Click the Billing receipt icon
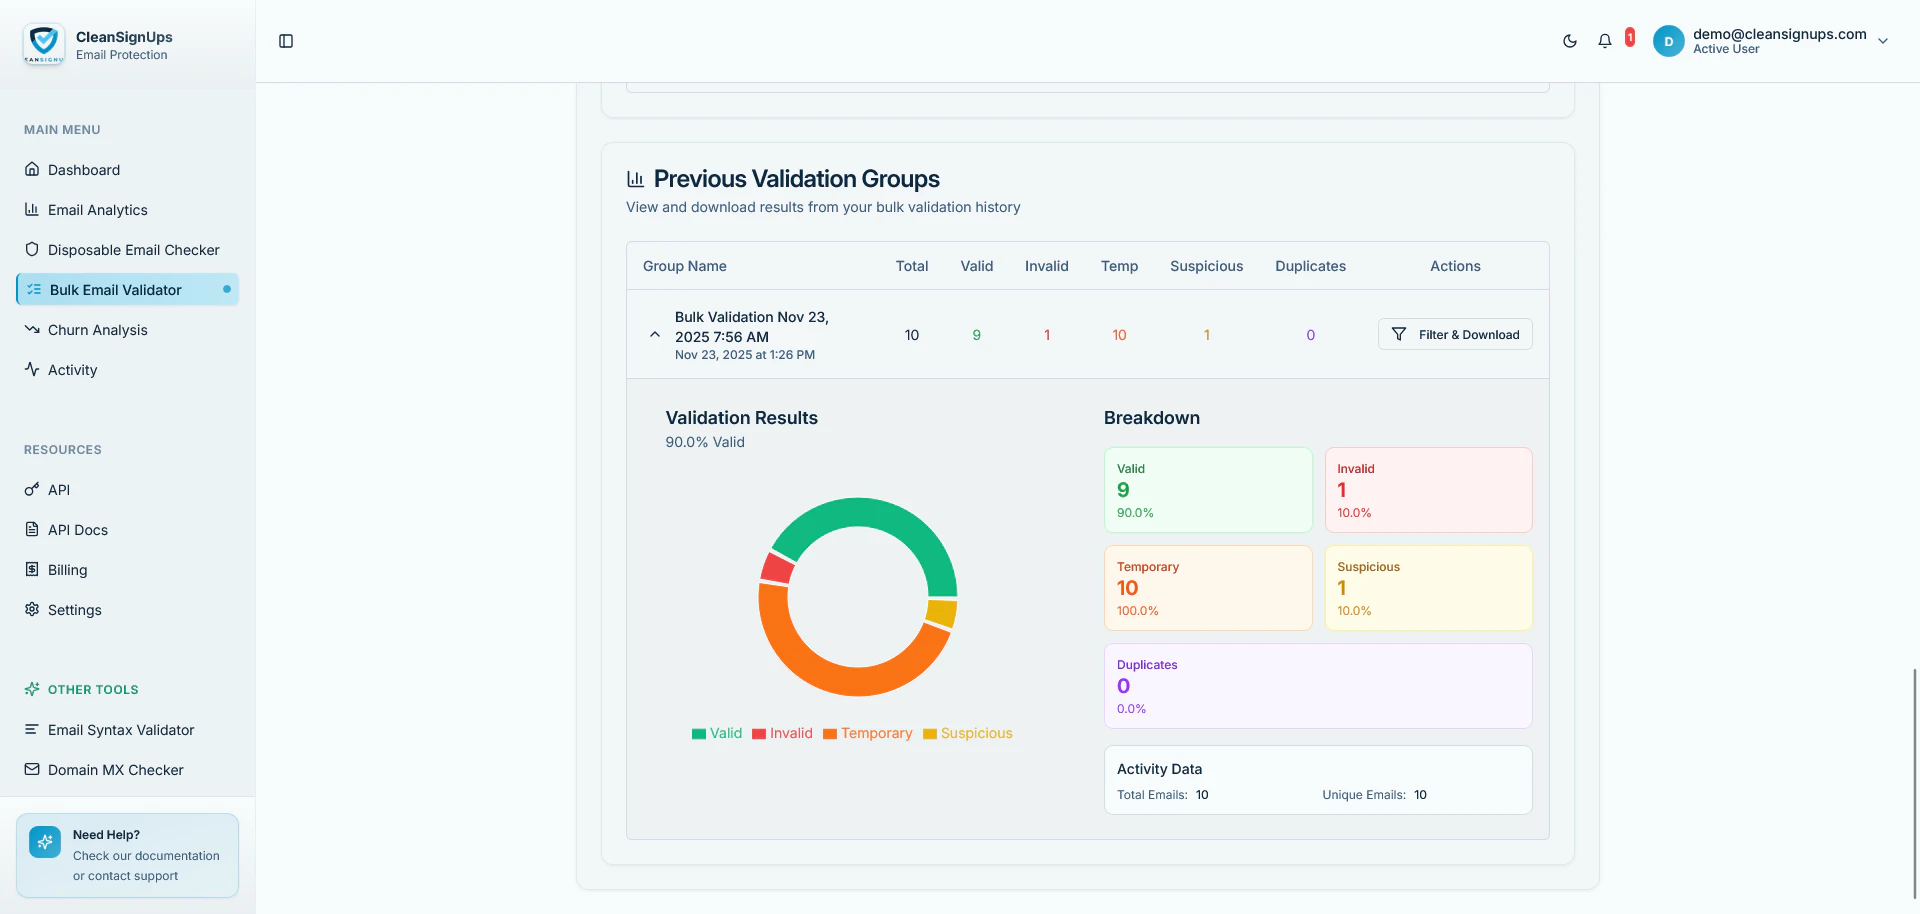Viewport: 1920px width, 914px height. pyautogui.click(x=32, y=569)
